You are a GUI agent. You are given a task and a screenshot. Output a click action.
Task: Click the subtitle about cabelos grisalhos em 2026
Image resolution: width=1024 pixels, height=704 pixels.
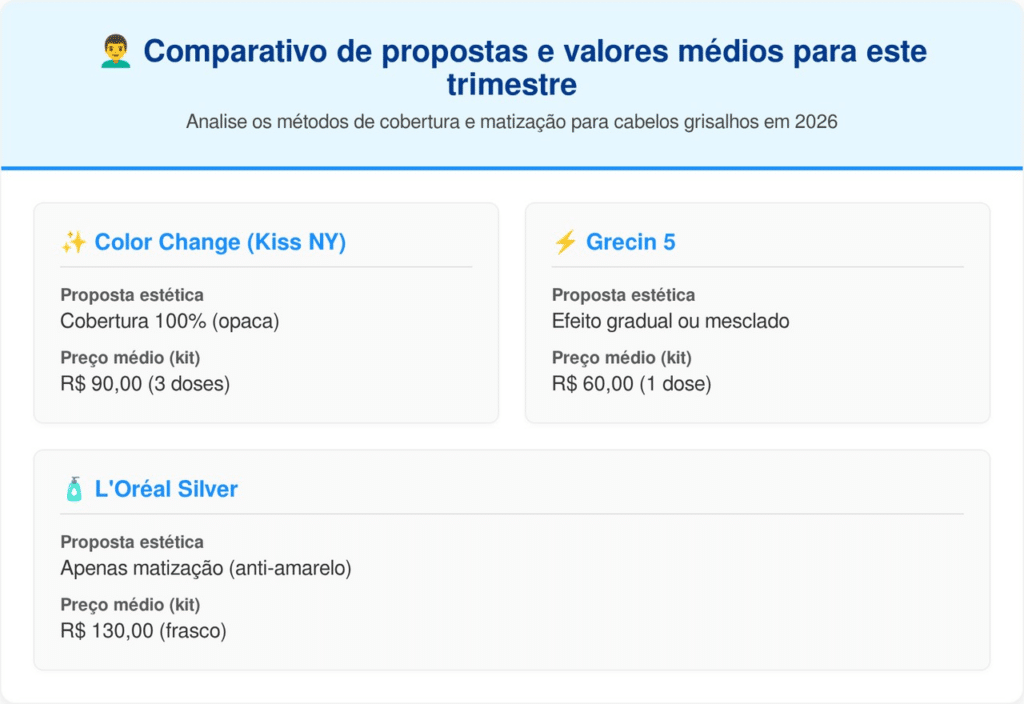click(511, 123)
